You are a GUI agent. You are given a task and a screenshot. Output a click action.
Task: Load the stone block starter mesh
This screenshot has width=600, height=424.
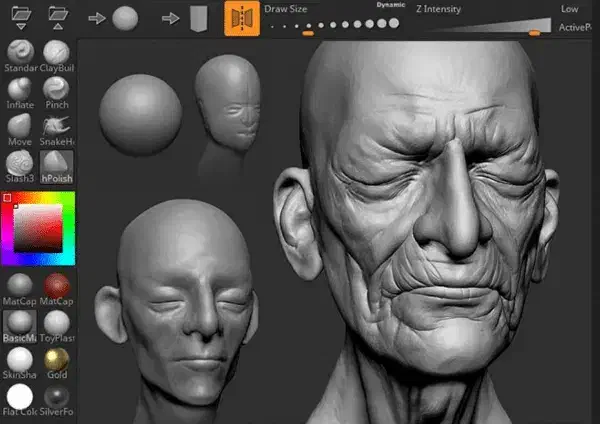(198, 18)
